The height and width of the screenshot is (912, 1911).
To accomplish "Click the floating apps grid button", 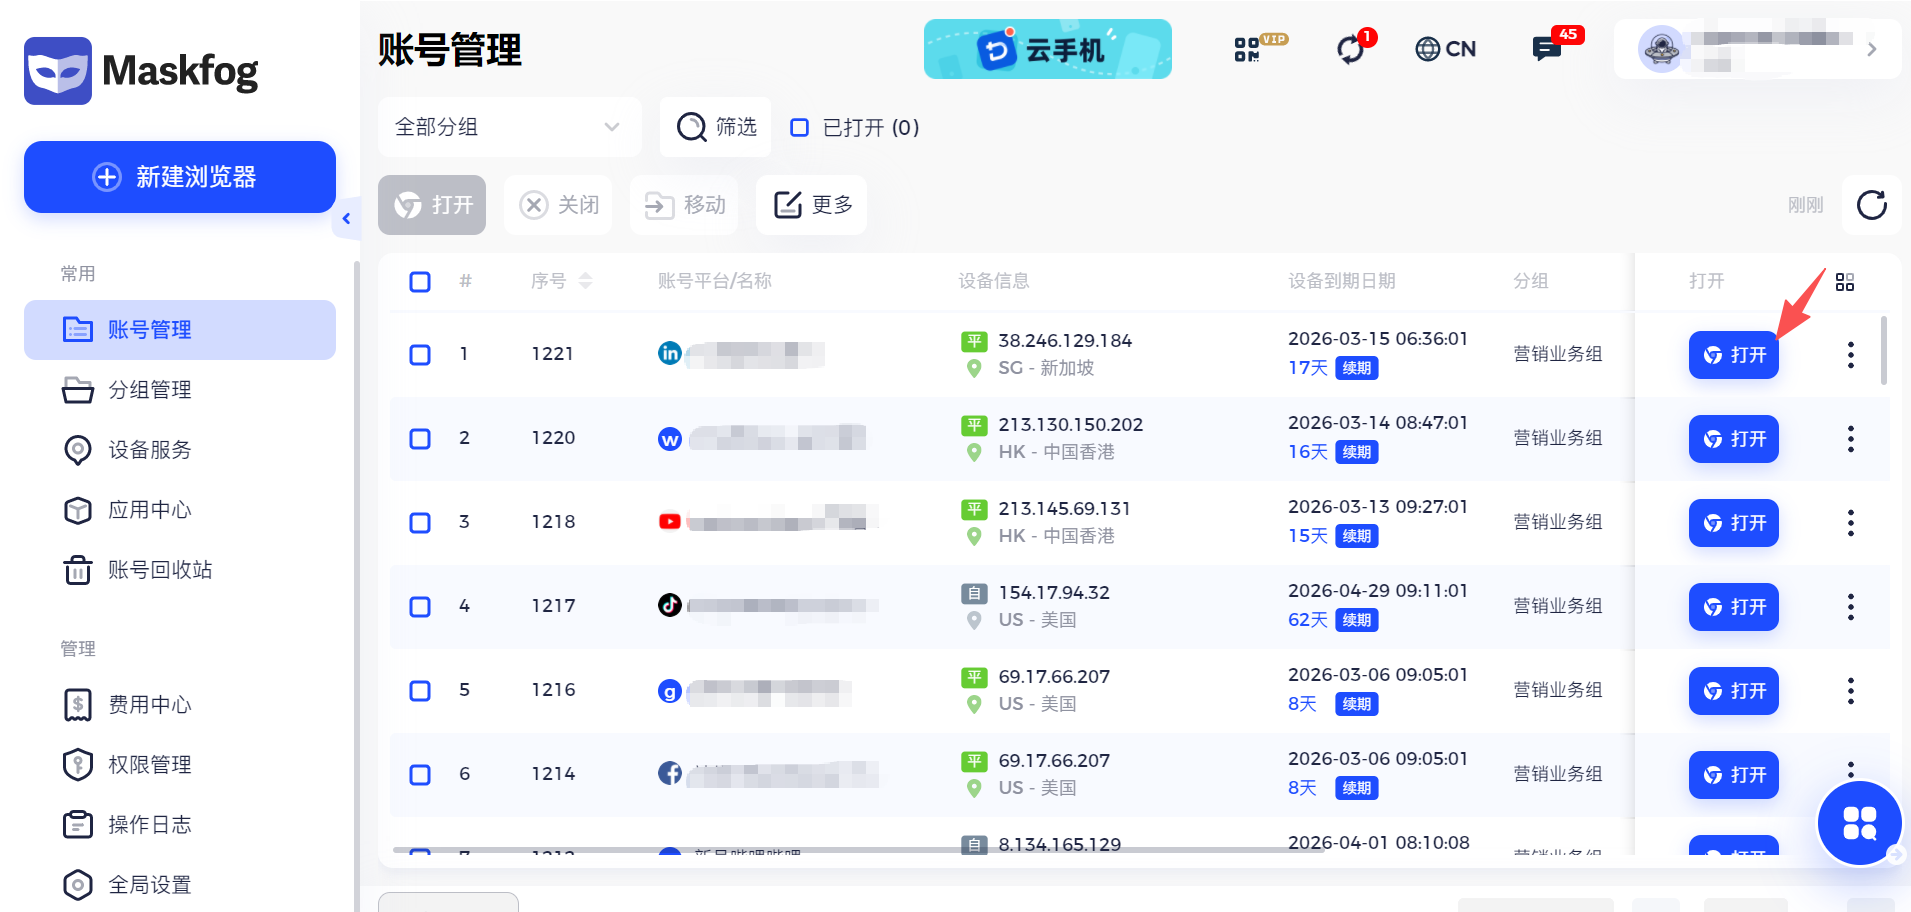I will click(x=1859, y=823).
